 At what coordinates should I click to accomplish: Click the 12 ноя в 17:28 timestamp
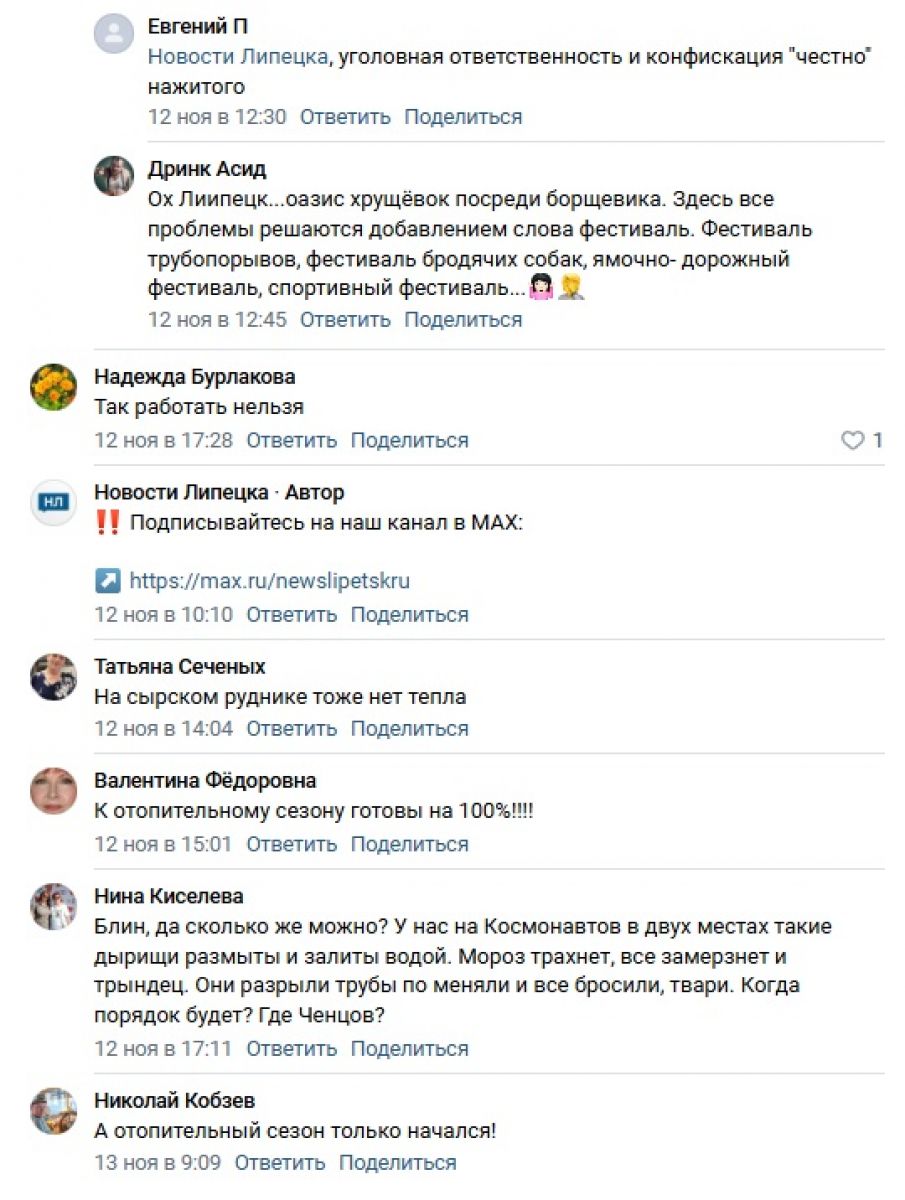(x=163, y=440)
